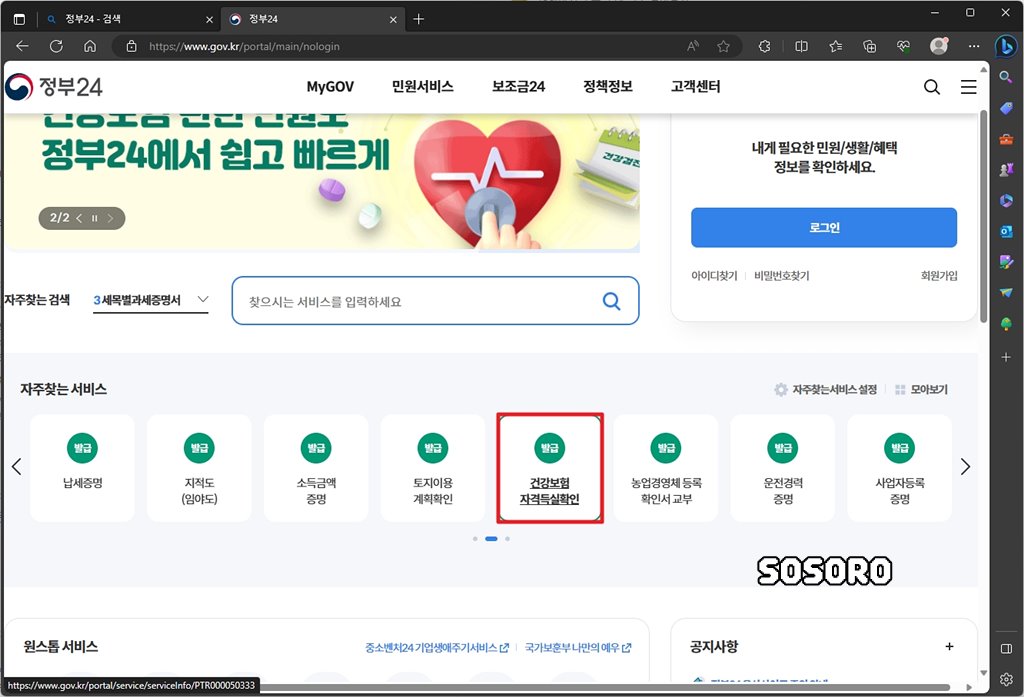The height and width of the screenshot is (697, 1024).
Task: Open the header search magnifier icon
Action: coord(932,87)
